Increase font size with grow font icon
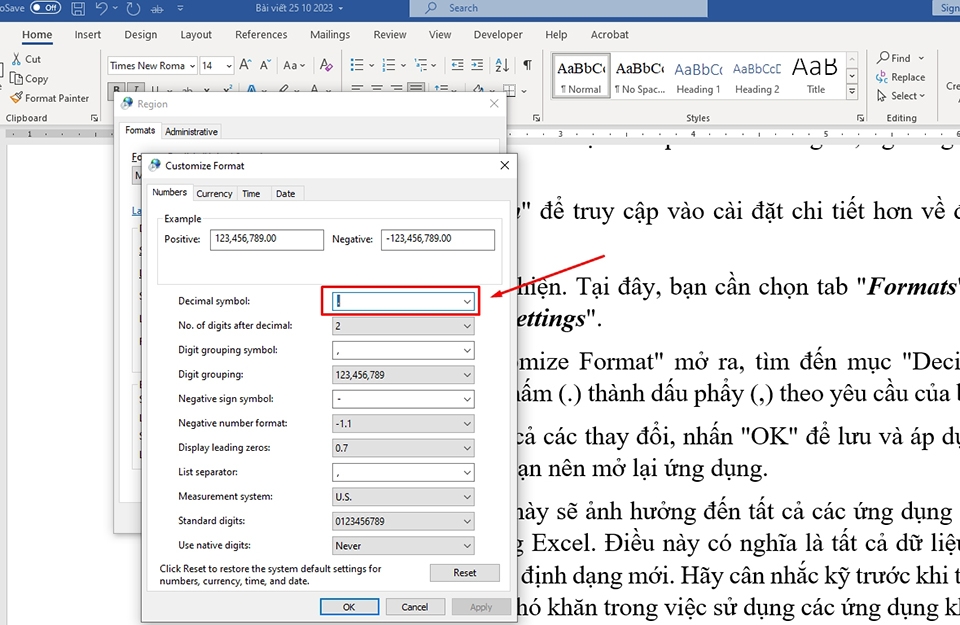Image resolution: width=960 pixels, height=625 pixels. pyautogui.click(x=245, y=65)
